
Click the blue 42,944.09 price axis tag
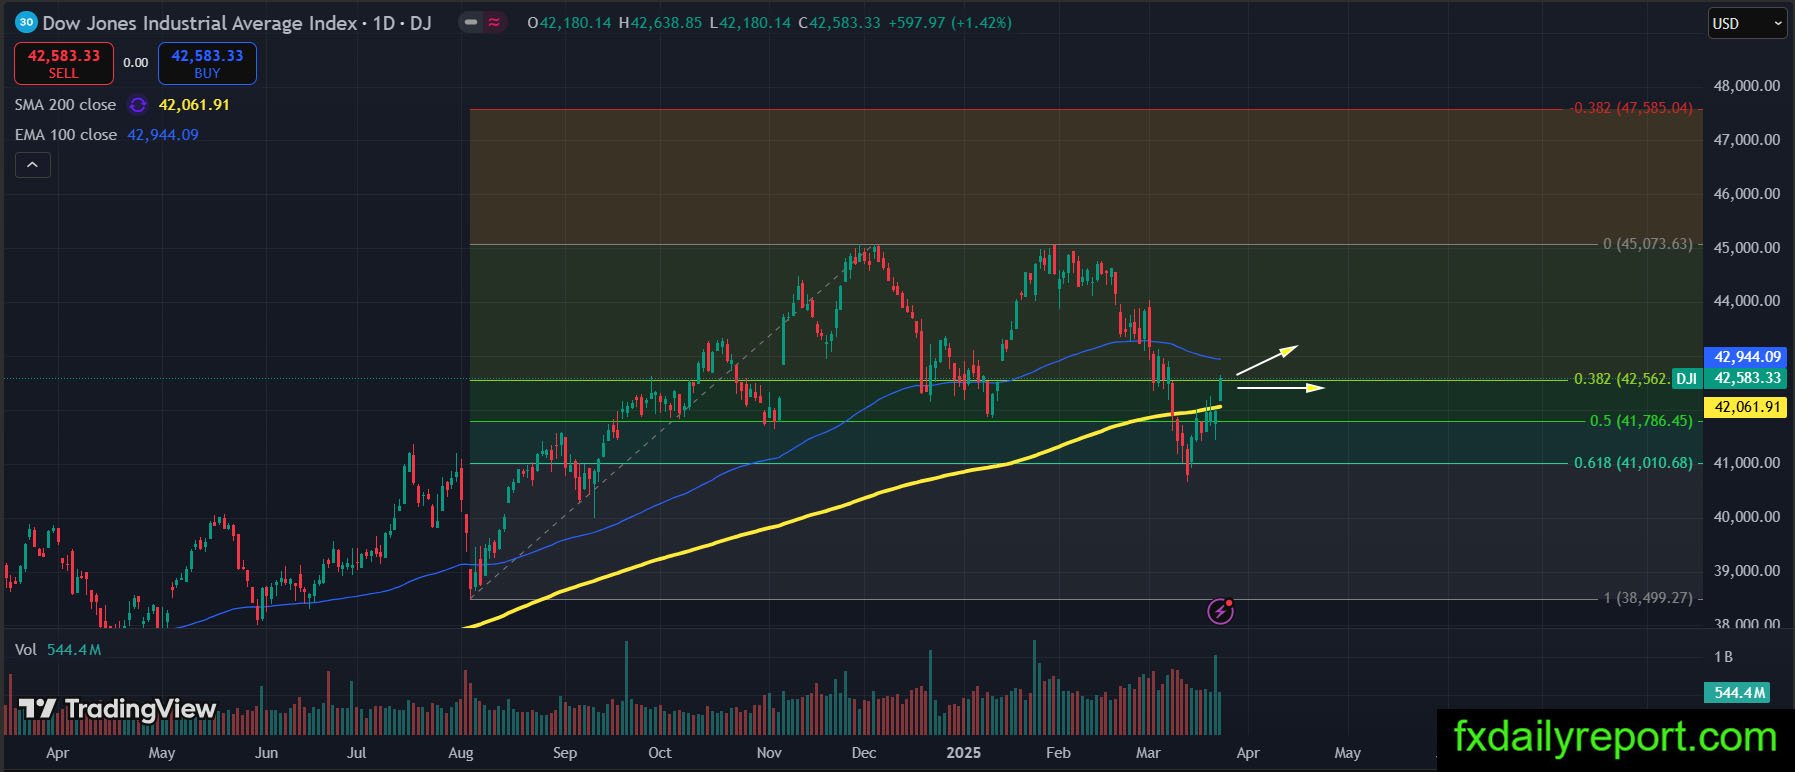[1747, 357]
